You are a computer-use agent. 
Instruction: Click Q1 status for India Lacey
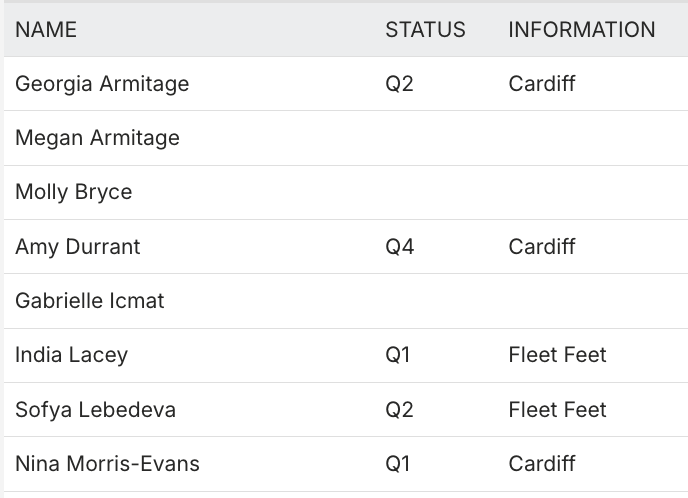(398, 355)
